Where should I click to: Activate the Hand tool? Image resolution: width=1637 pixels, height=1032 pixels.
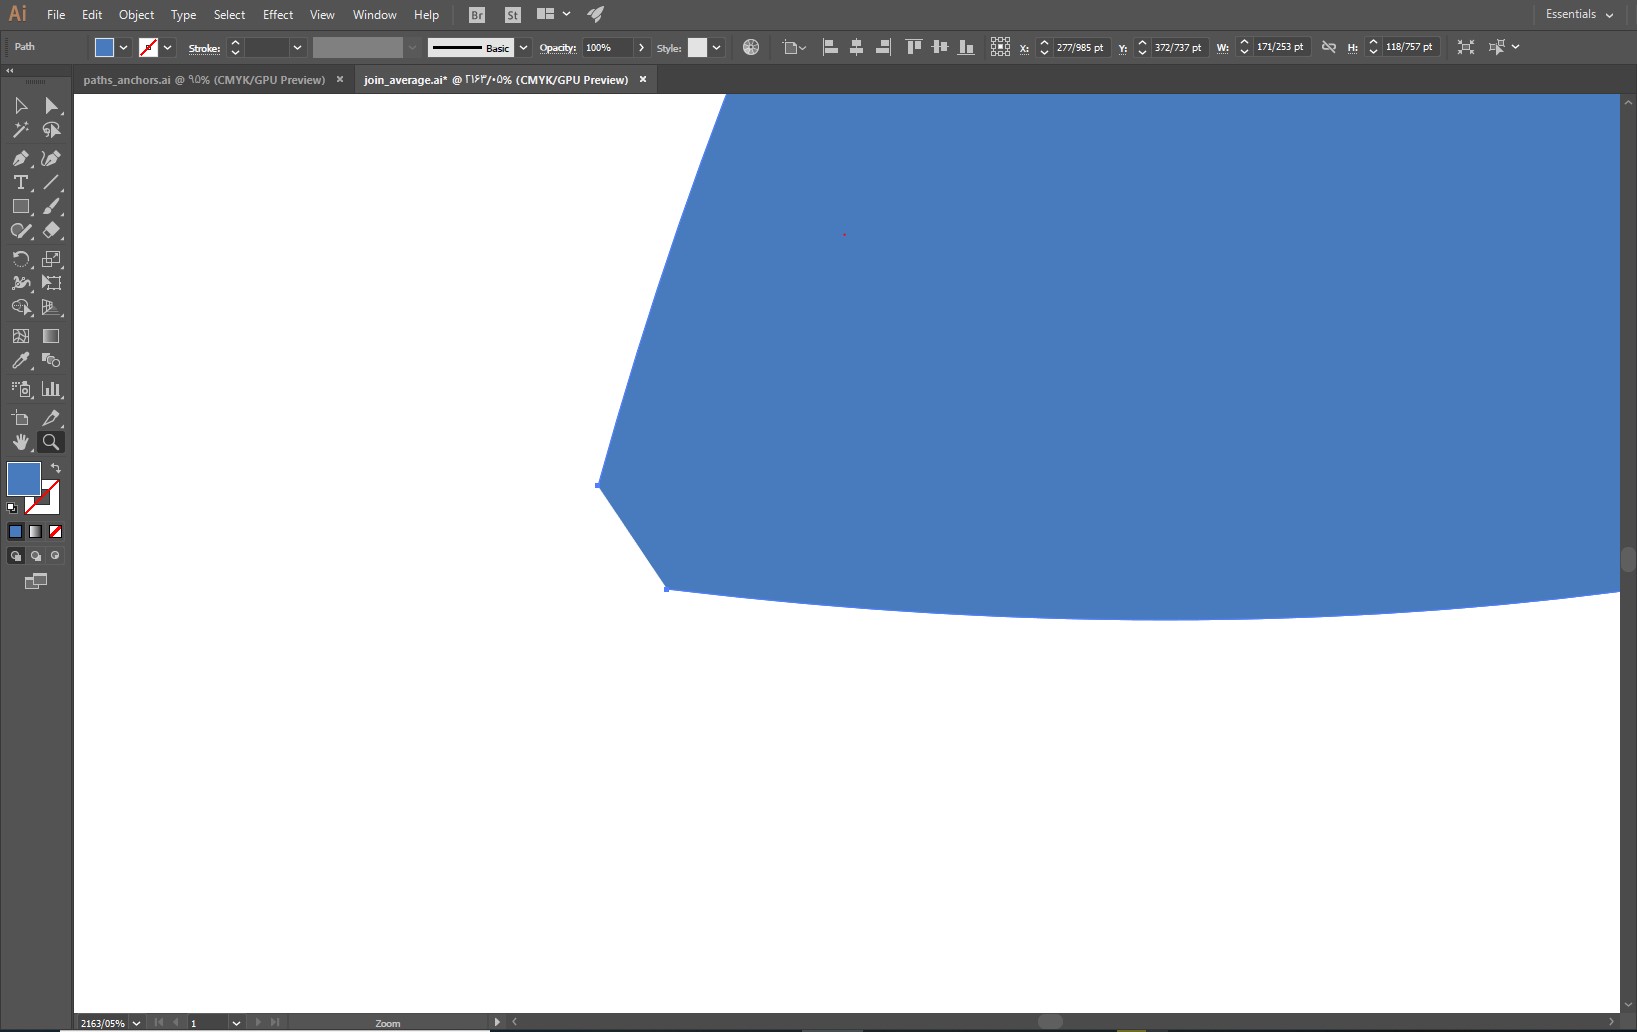tap(20, 442)
